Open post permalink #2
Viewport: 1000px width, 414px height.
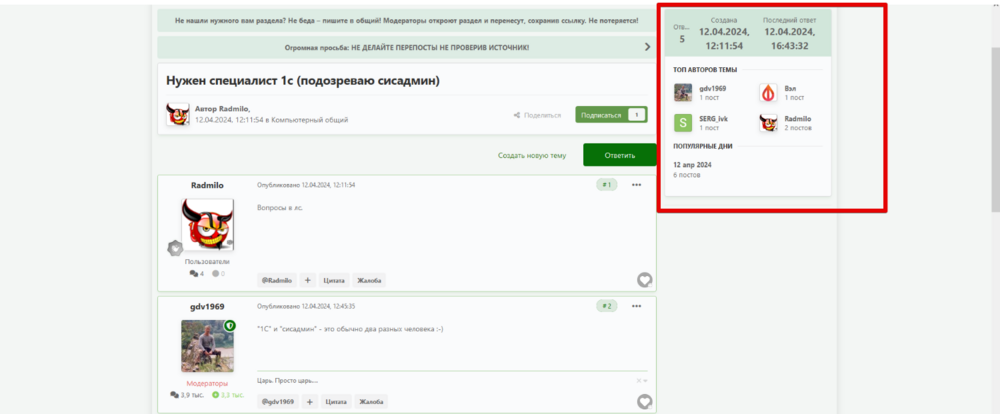pos(607,306)
